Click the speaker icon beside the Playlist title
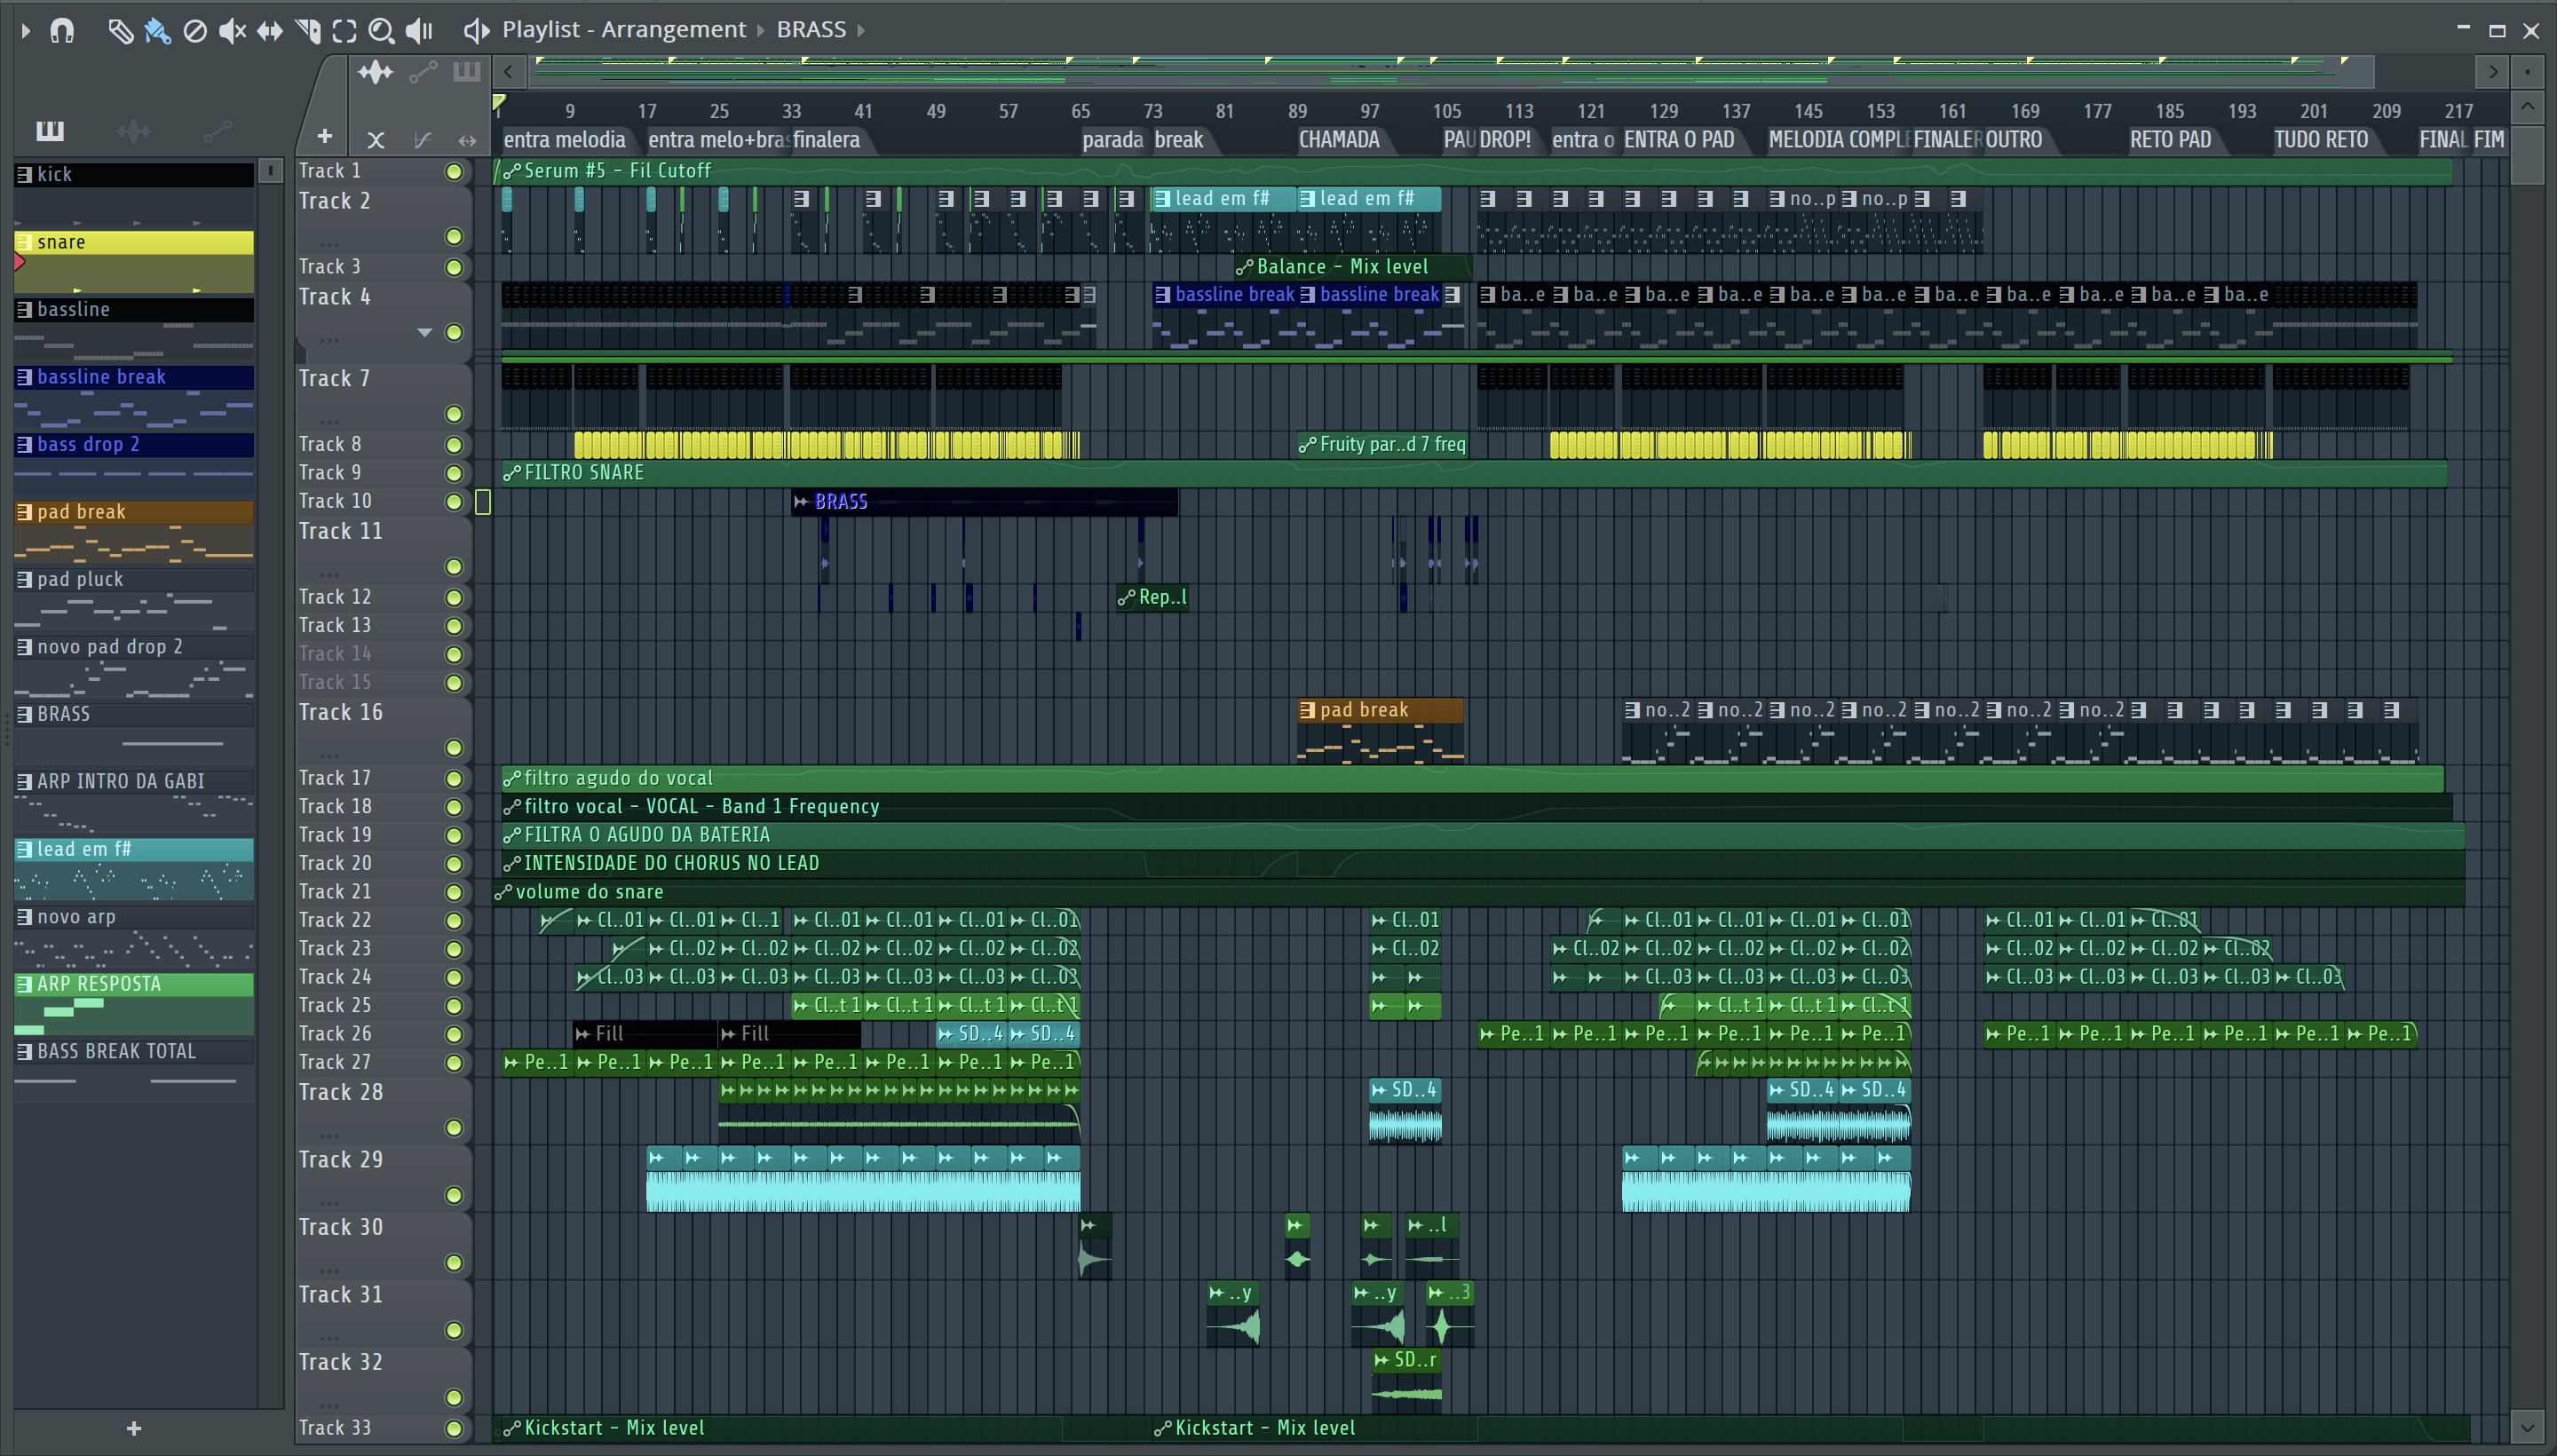The image size is (2557, 1456). pos(476,31)
